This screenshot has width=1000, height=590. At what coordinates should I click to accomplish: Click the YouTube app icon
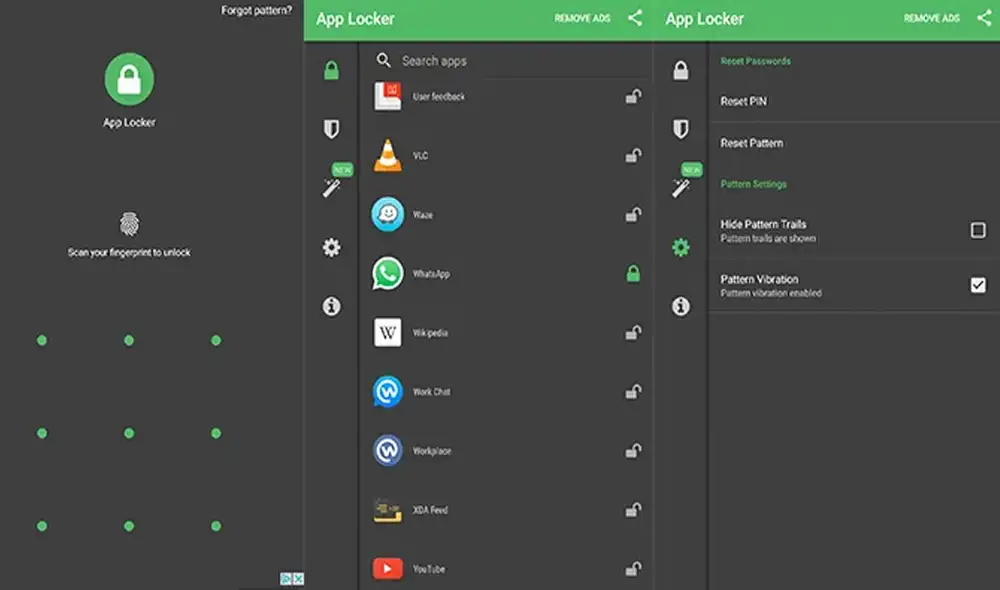point(386,567)
